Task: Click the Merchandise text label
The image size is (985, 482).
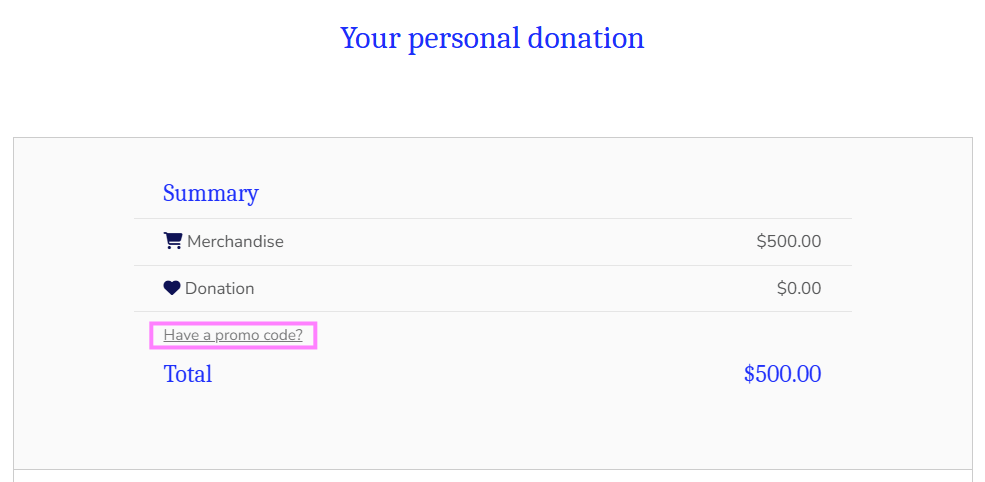Action: [235, 242]
